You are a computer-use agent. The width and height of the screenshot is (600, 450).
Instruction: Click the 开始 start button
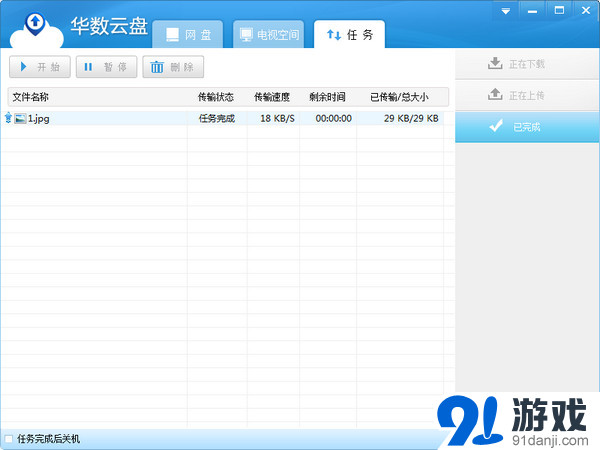[x=40, y=67]
